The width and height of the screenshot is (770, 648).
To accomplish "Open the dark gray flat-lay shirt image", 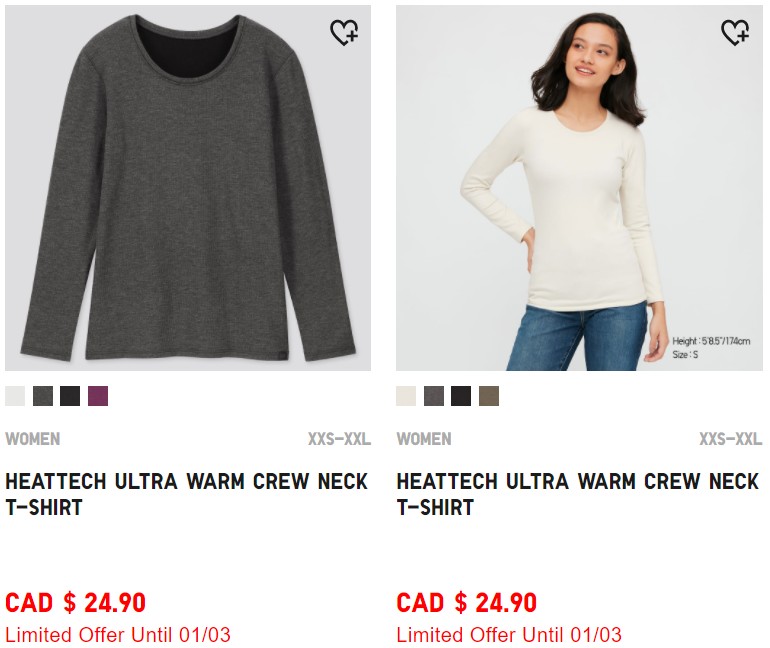I will point(188,188).
